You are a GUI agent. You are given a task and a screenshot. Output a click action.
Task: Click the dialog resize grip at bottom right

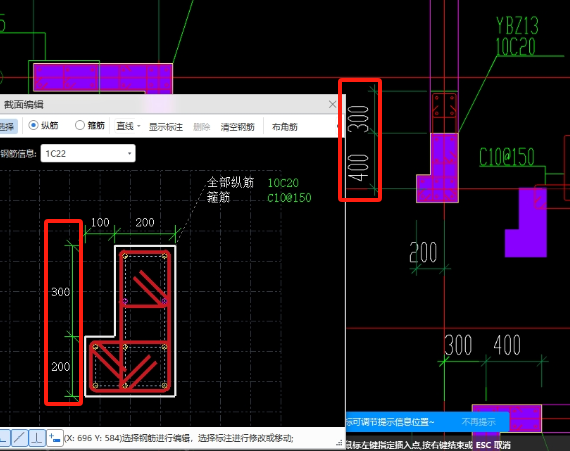coord(339,442)
